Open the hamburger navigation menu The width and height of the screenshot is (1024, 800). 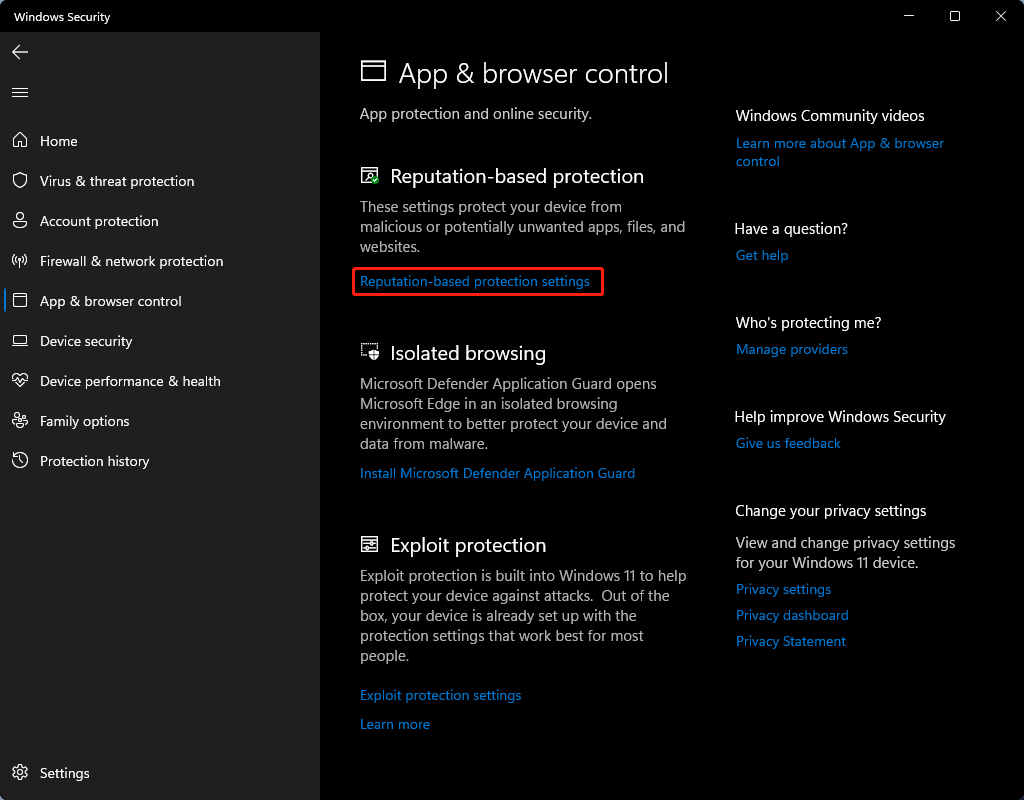click(x=20, y=92)
